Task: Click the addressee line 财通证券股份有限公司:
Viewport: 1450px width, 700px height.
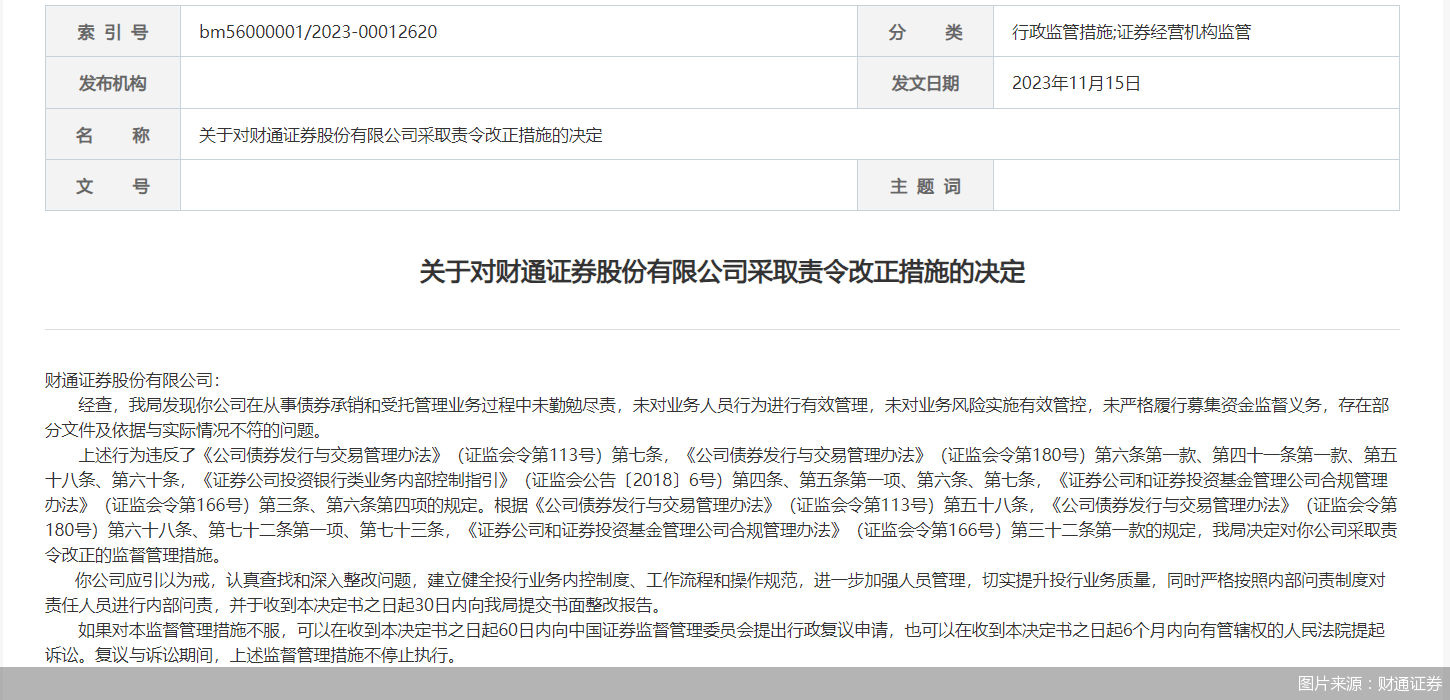Action: (x=132, y=381)
